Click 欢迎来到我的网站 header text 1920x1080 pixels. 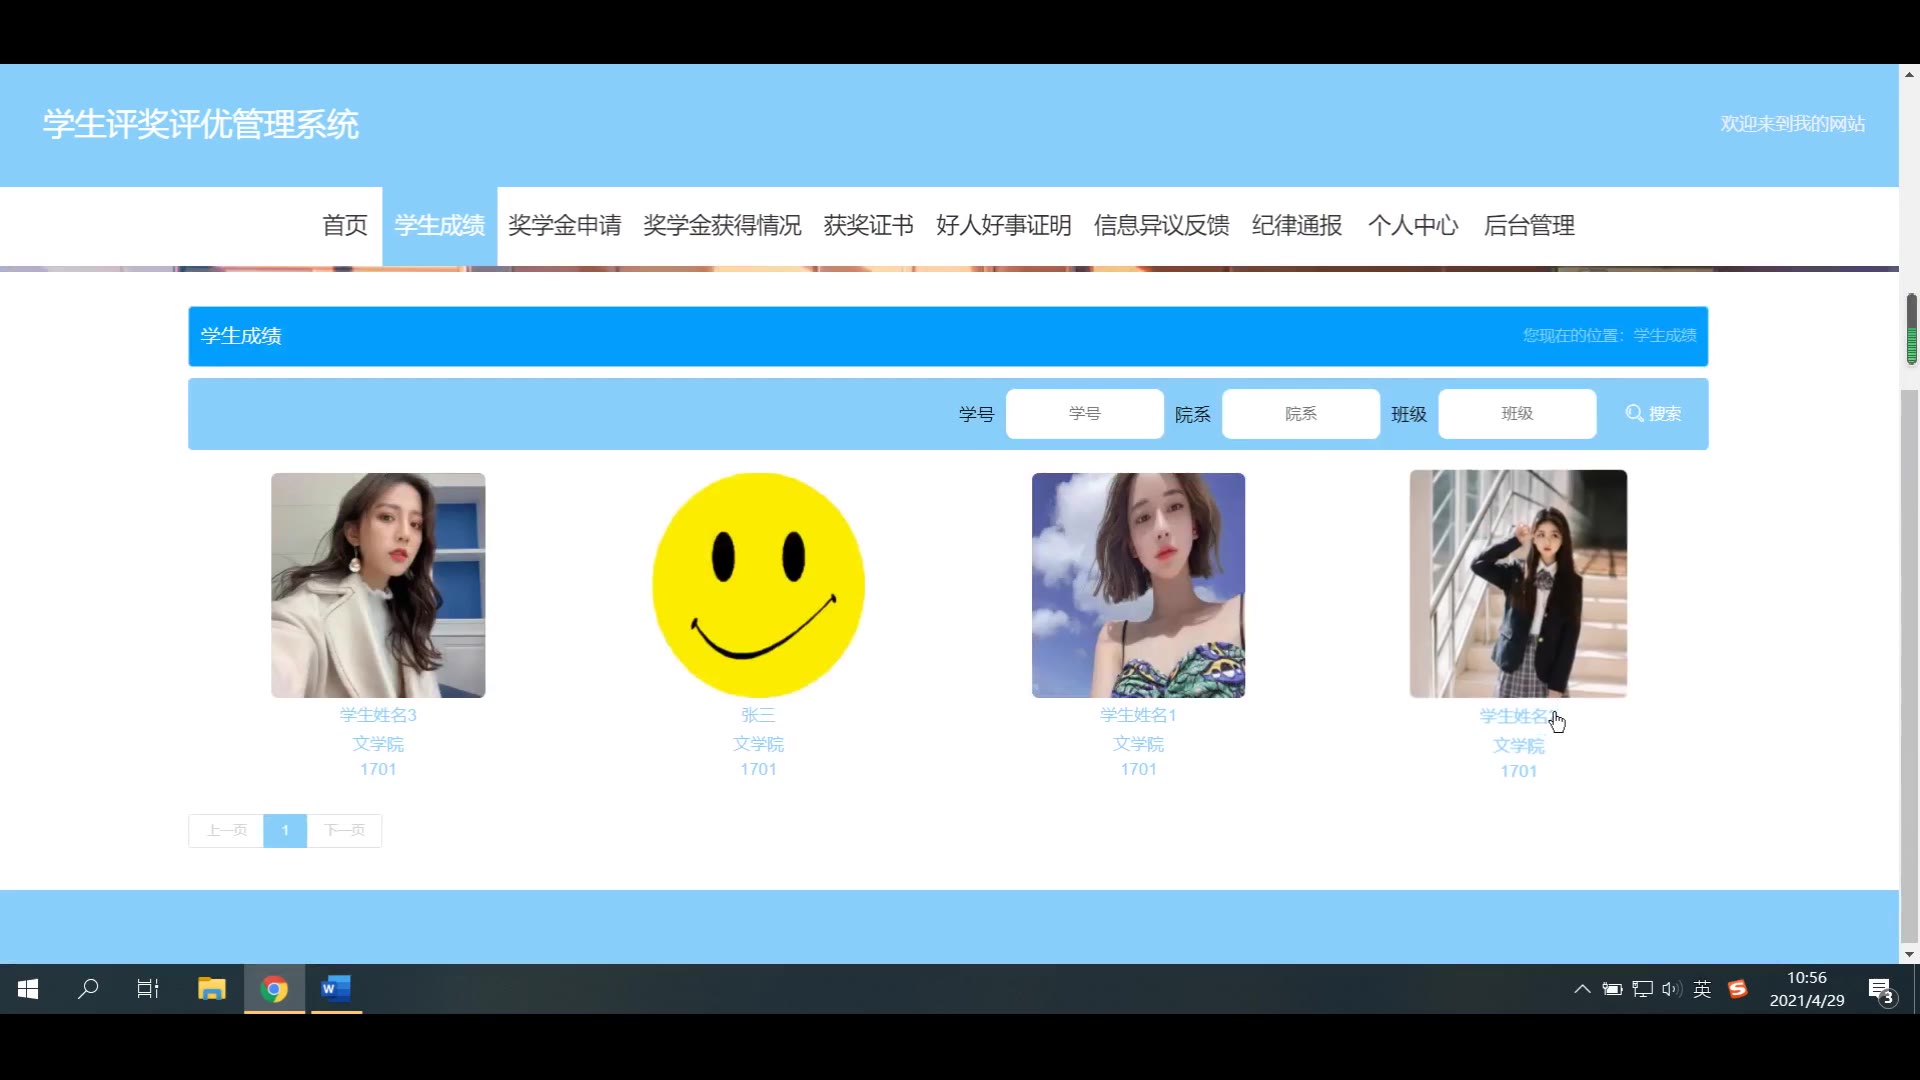pos(1792,124)
